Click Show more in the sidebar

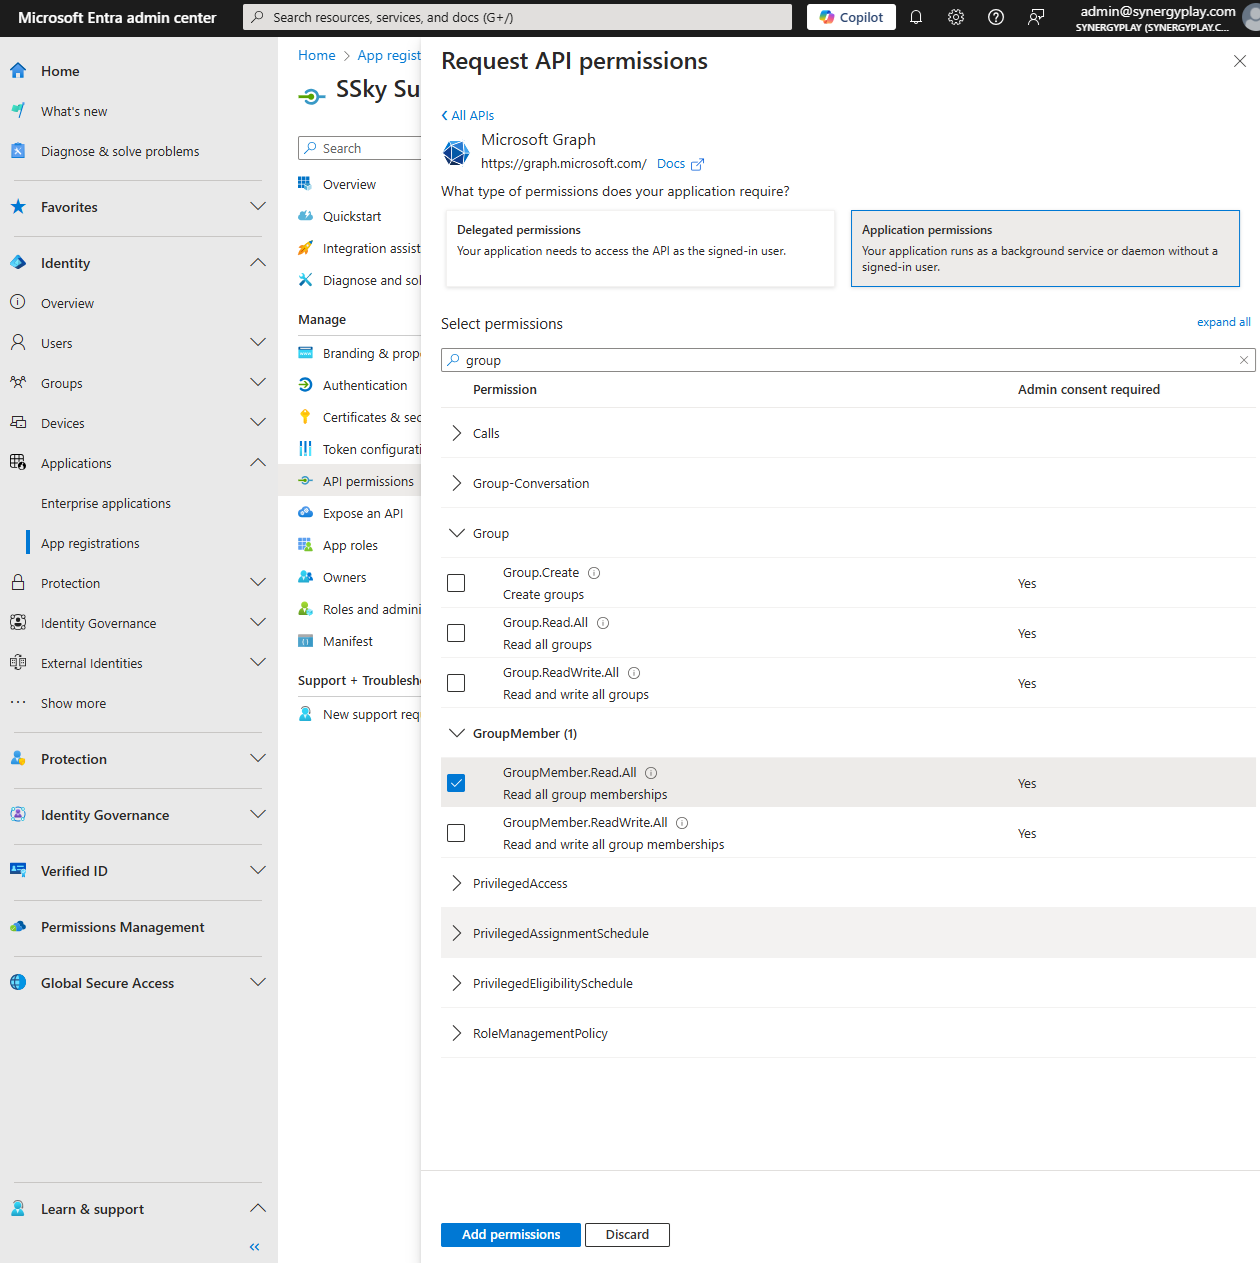point(73,703)
